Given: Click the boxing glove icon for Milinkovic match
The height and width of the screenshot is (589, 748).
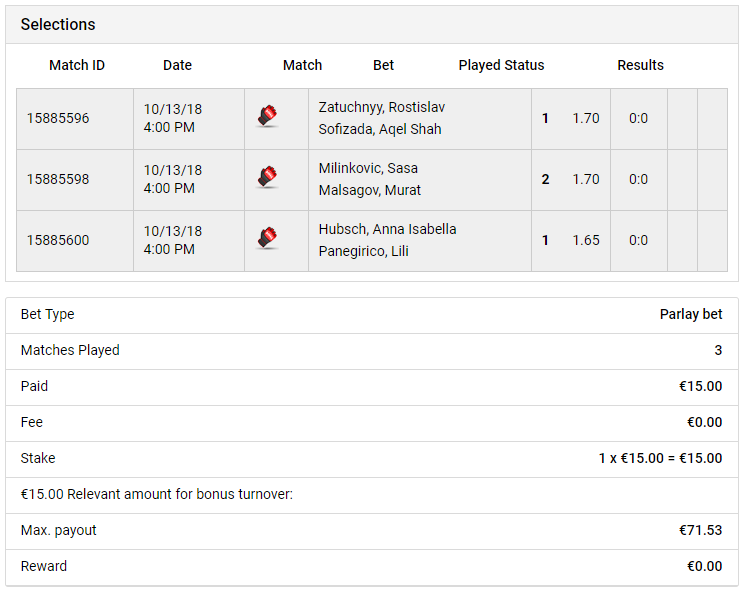Looking at the screenshot, I should click(x=268, y=177).
